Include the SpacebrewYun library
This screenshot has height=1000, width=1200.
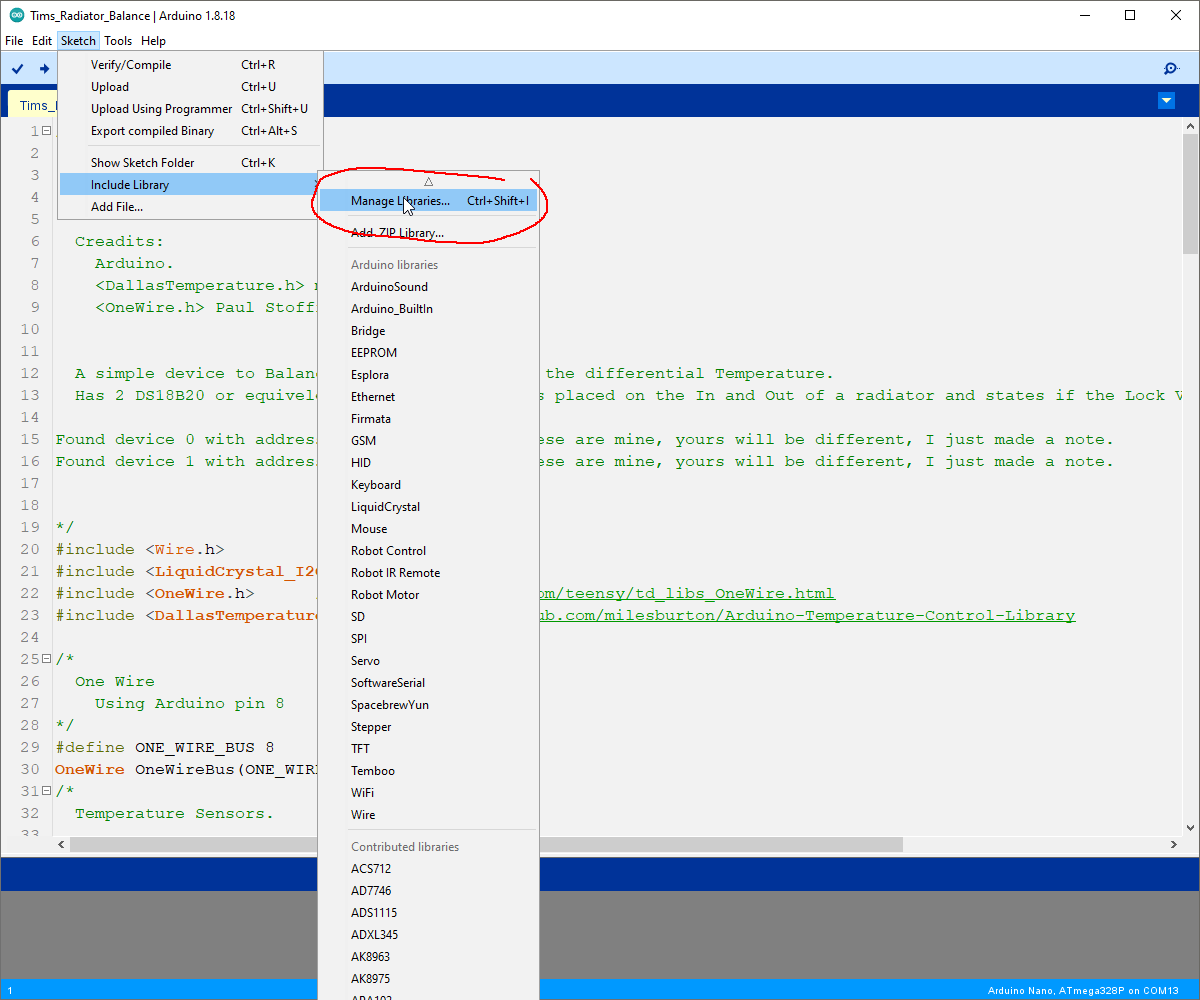[x=428, y=705]
